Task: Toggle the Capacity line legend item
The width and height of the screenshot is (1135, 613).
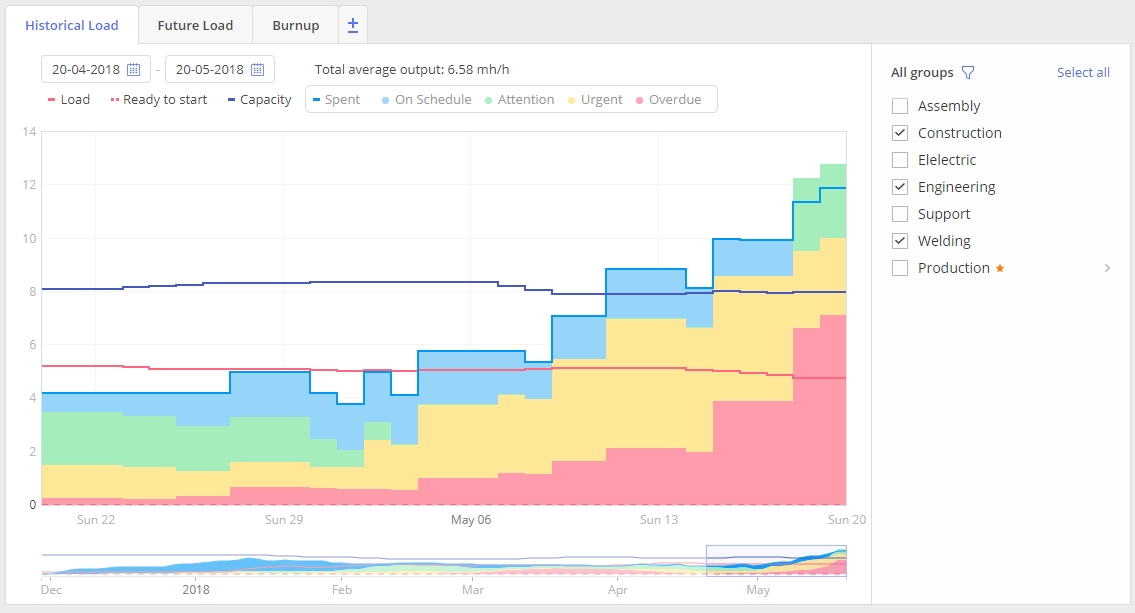Action: (x=259, y=100)
